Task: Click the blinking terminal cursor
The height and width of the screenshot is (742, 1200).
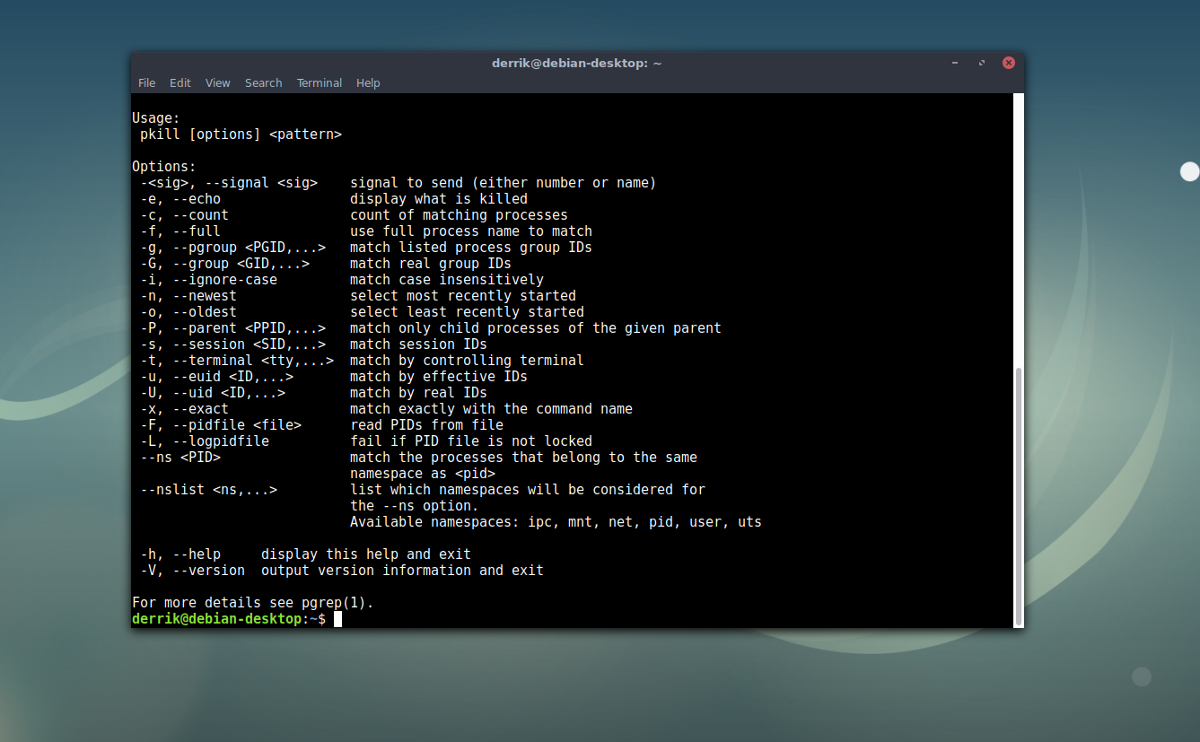Action: pyautogui.click(x=337, y=618)
